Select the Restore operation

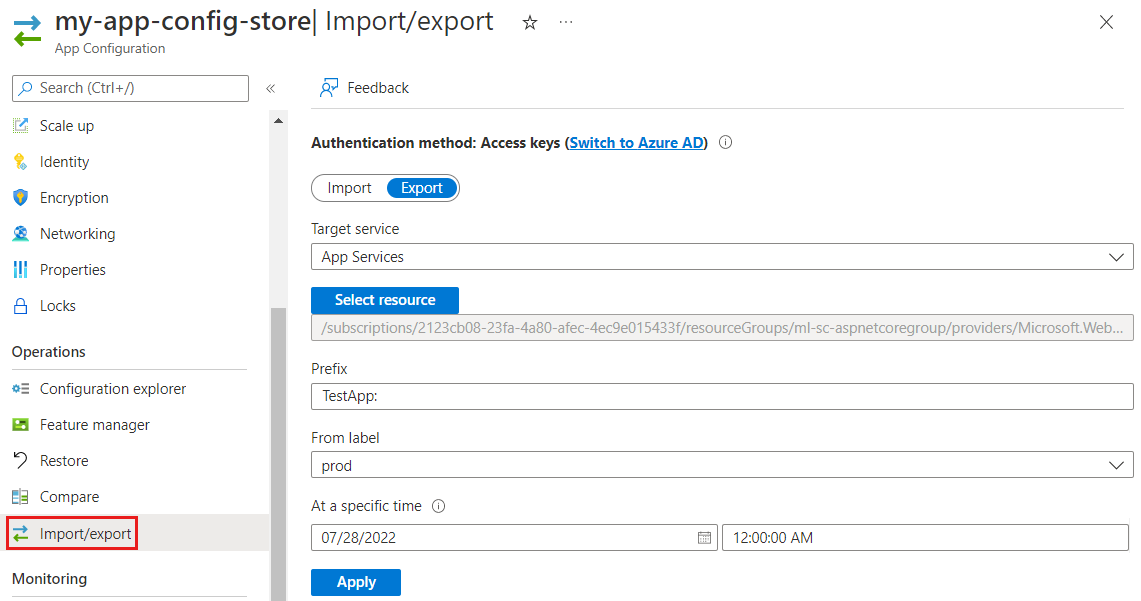pyautogui.click(x=69, y=460)
